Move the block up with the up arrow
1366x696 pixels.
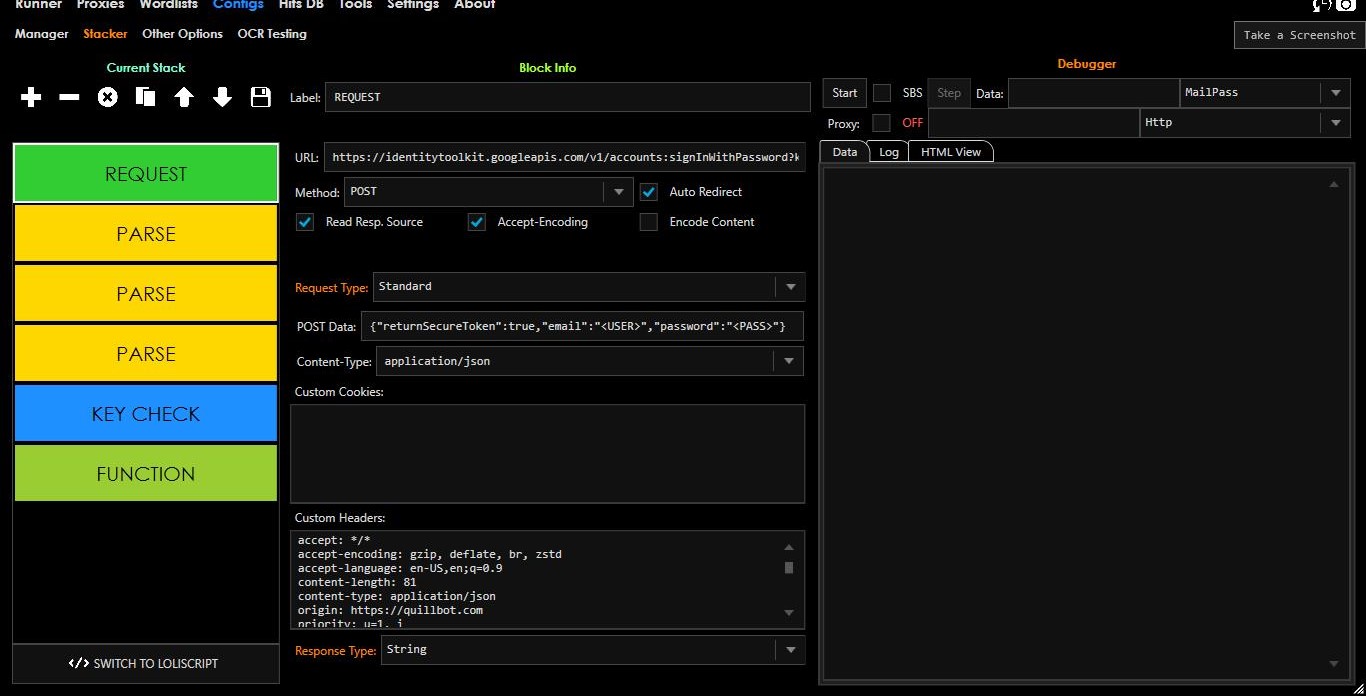(x=184, y=97)
